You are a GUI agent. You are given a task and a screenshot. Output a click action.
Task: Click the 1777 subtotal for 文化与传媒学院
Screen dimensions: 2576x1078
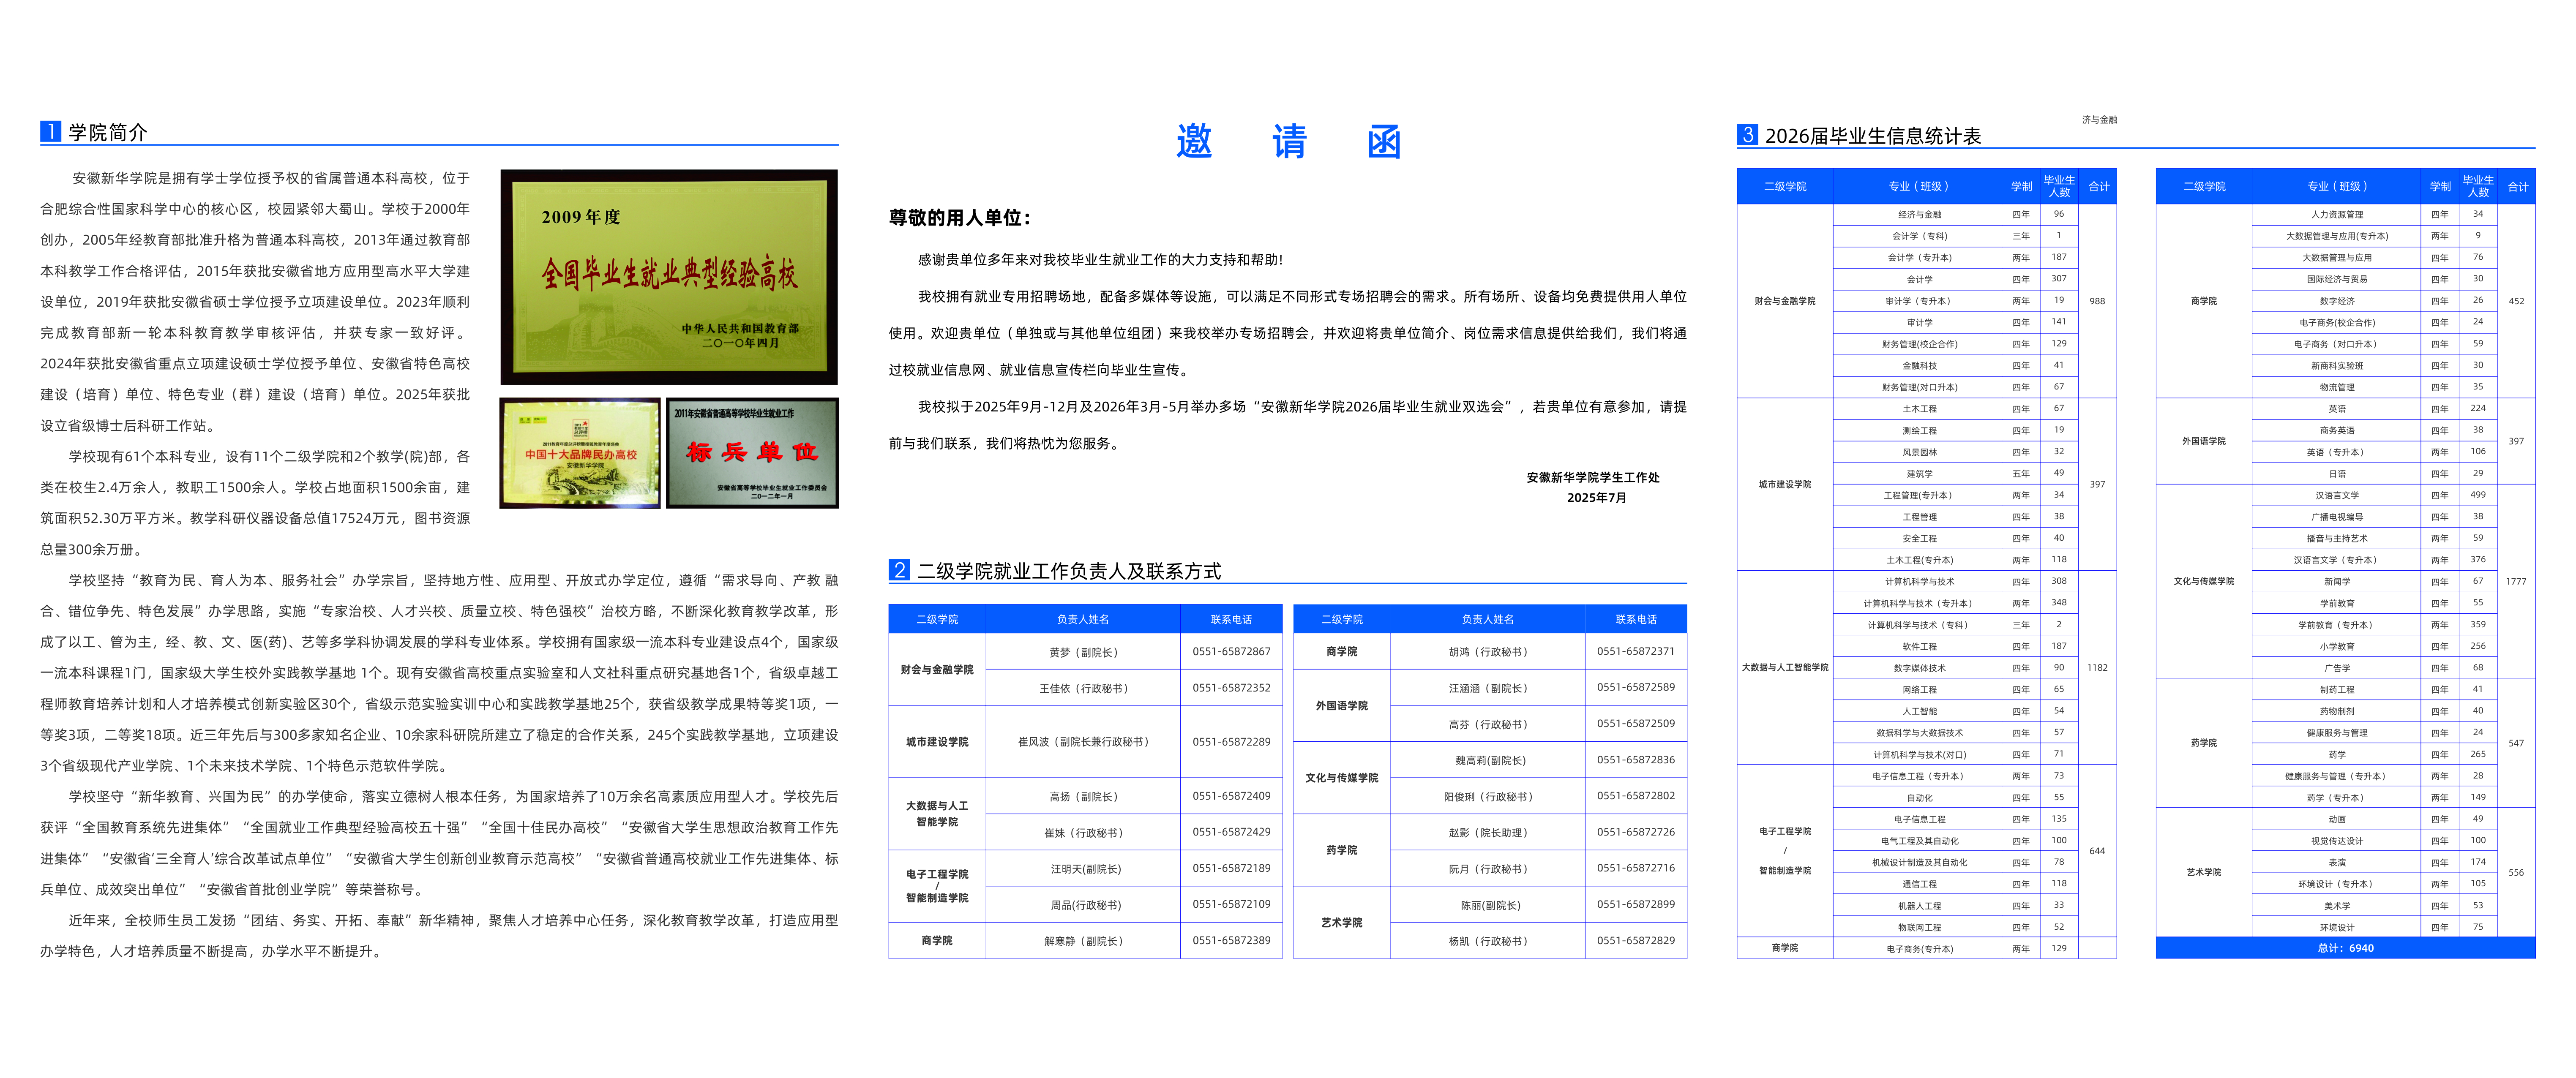2516,581
